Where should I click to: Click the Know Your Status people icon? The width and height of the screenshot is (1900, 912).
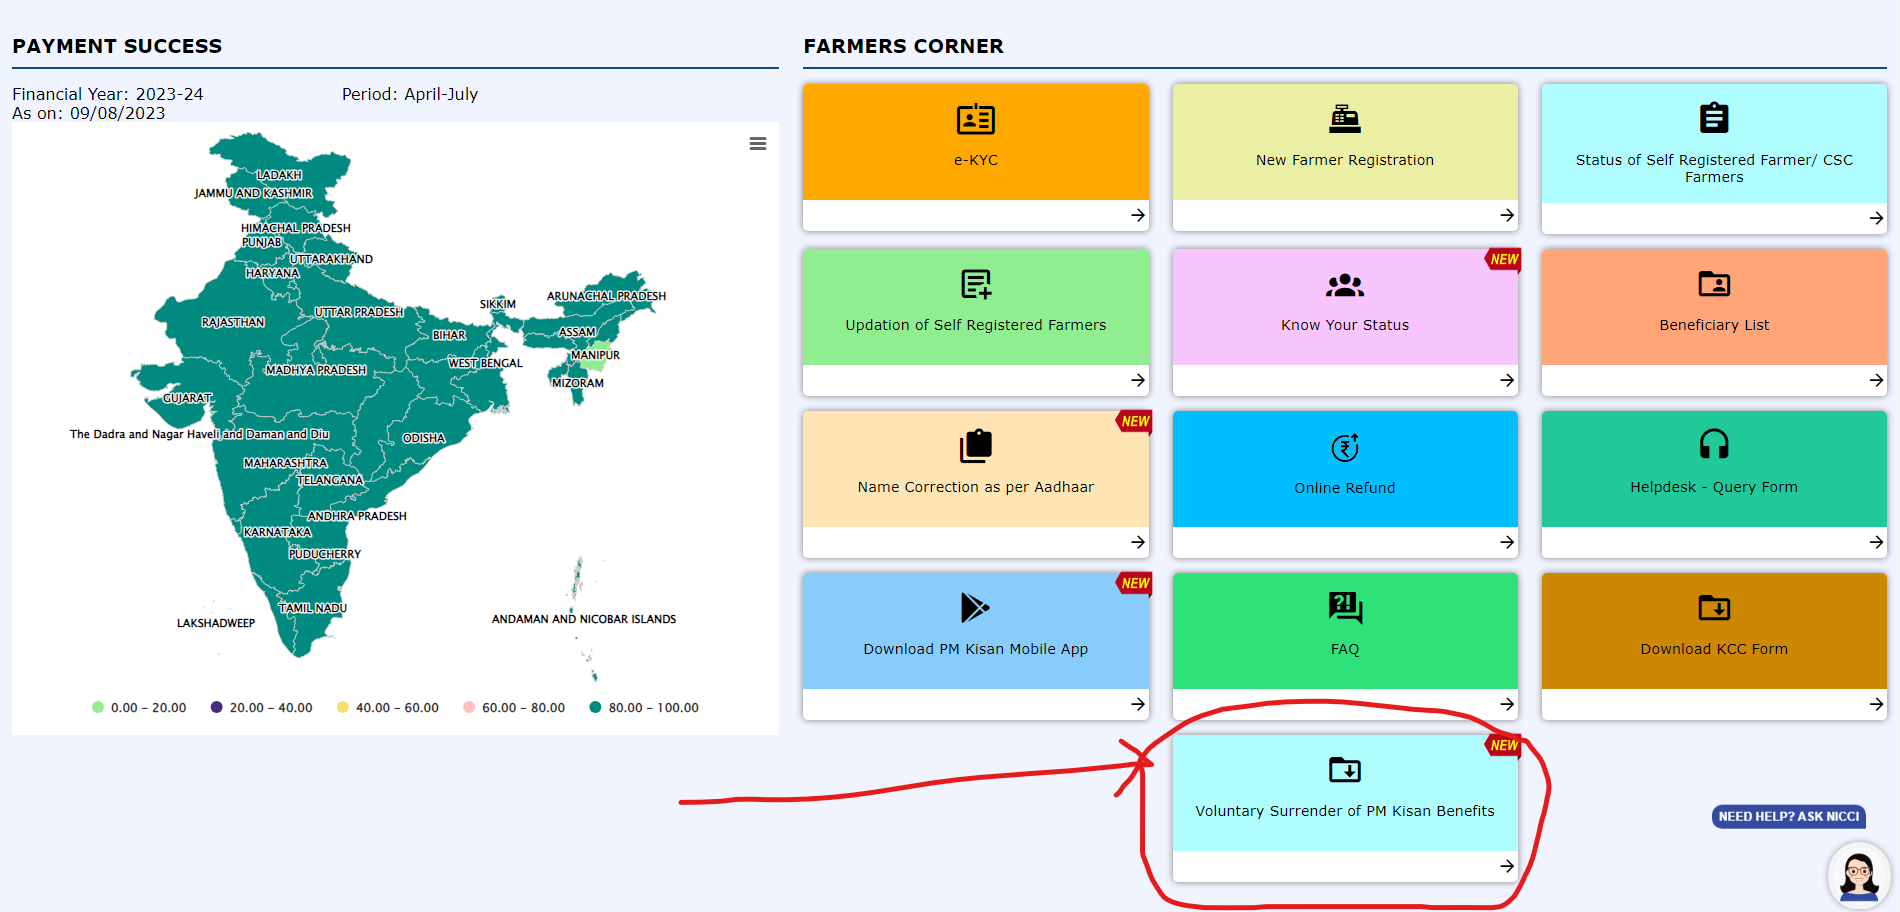coord(1344,285)
